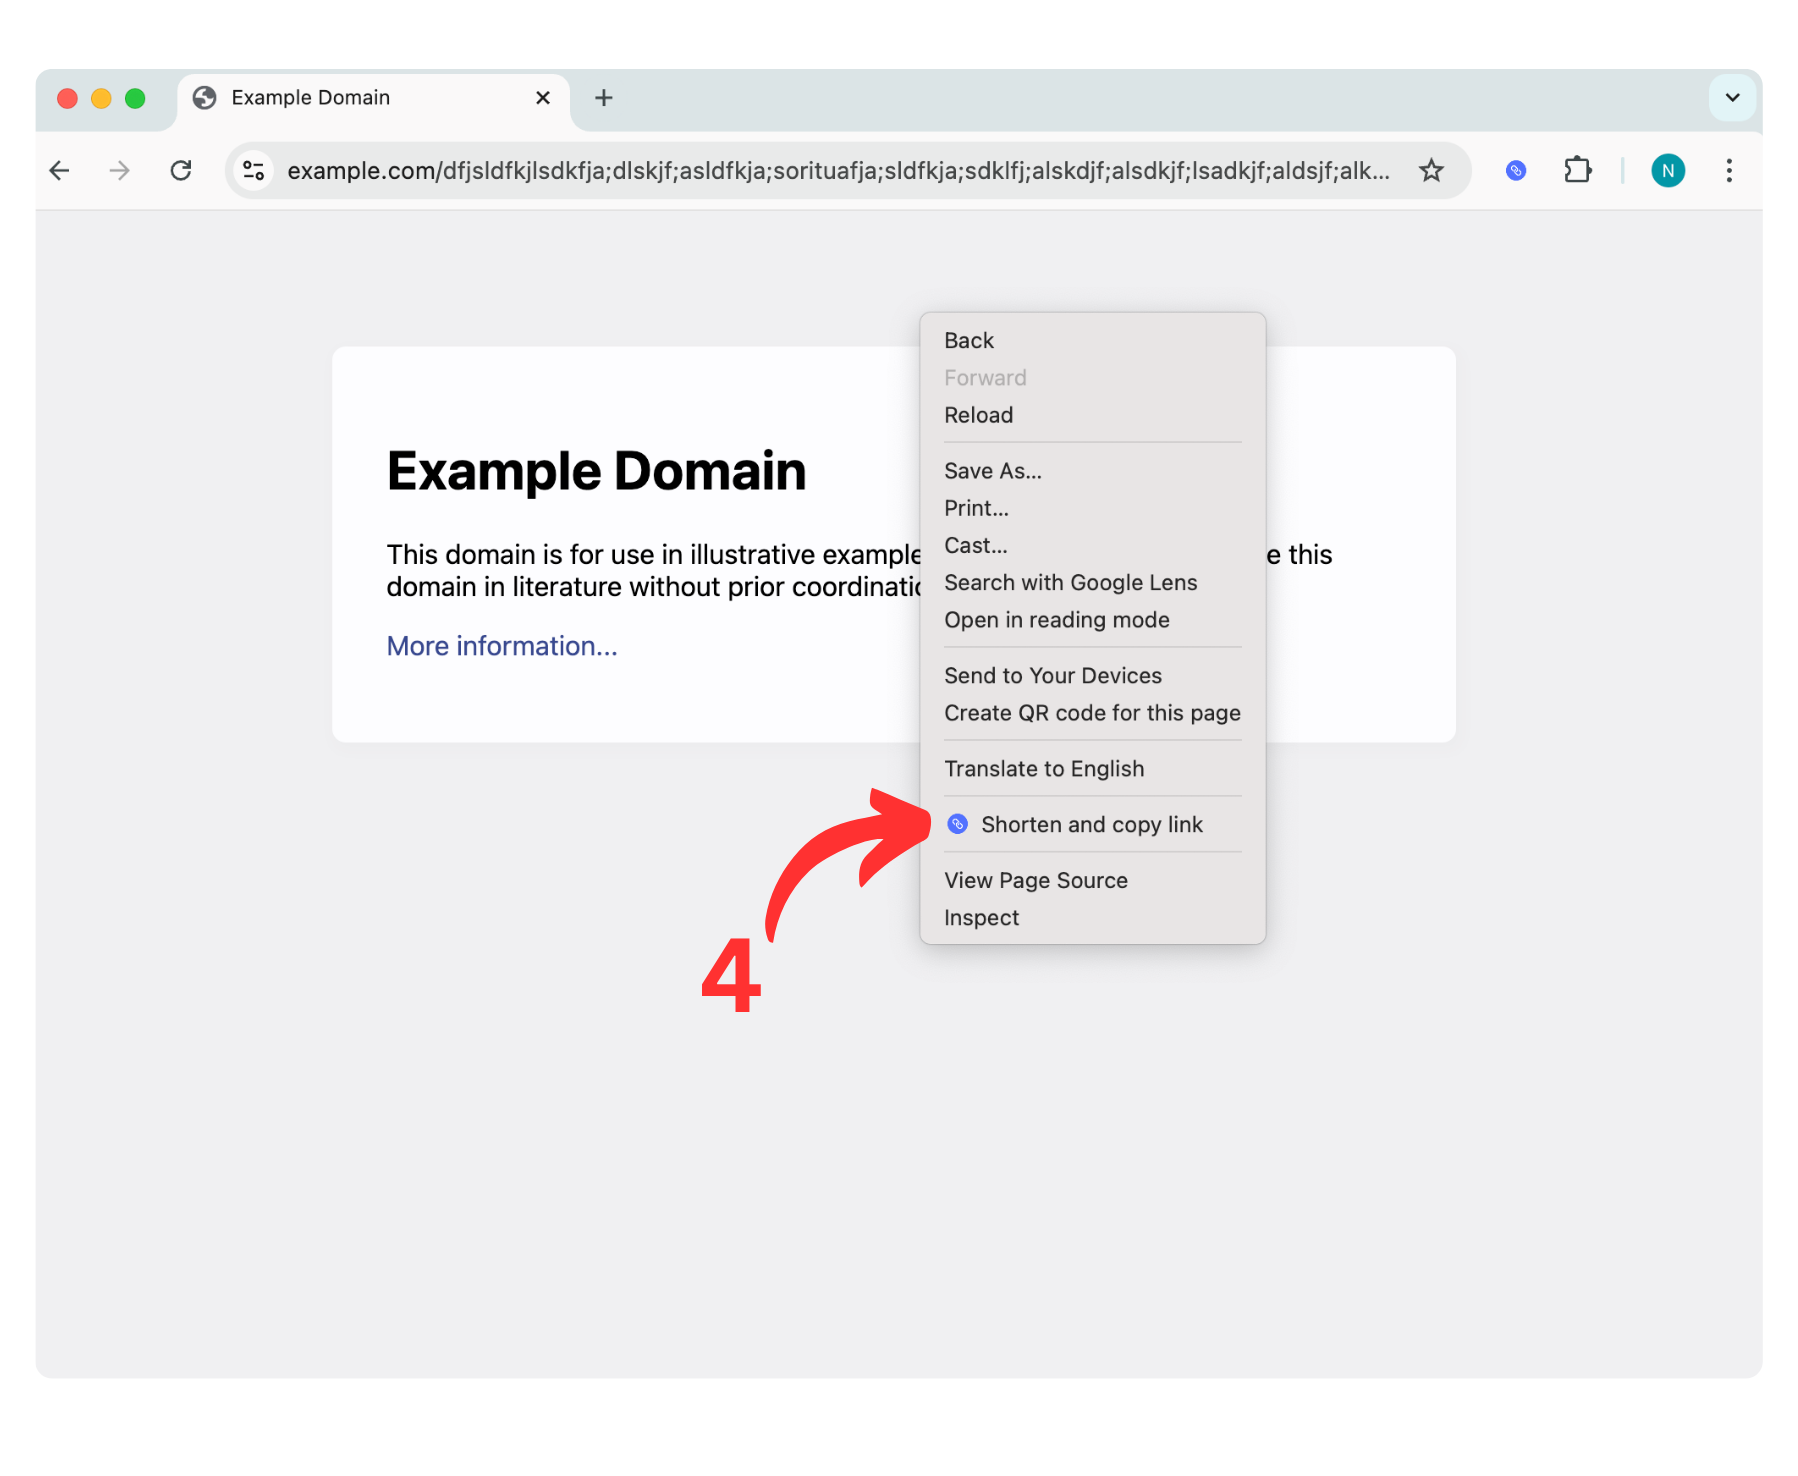Open Chrome's three-dot menu
Image resolution: width=1798 pixels, height=1476 pixels.
[1729, 170]
